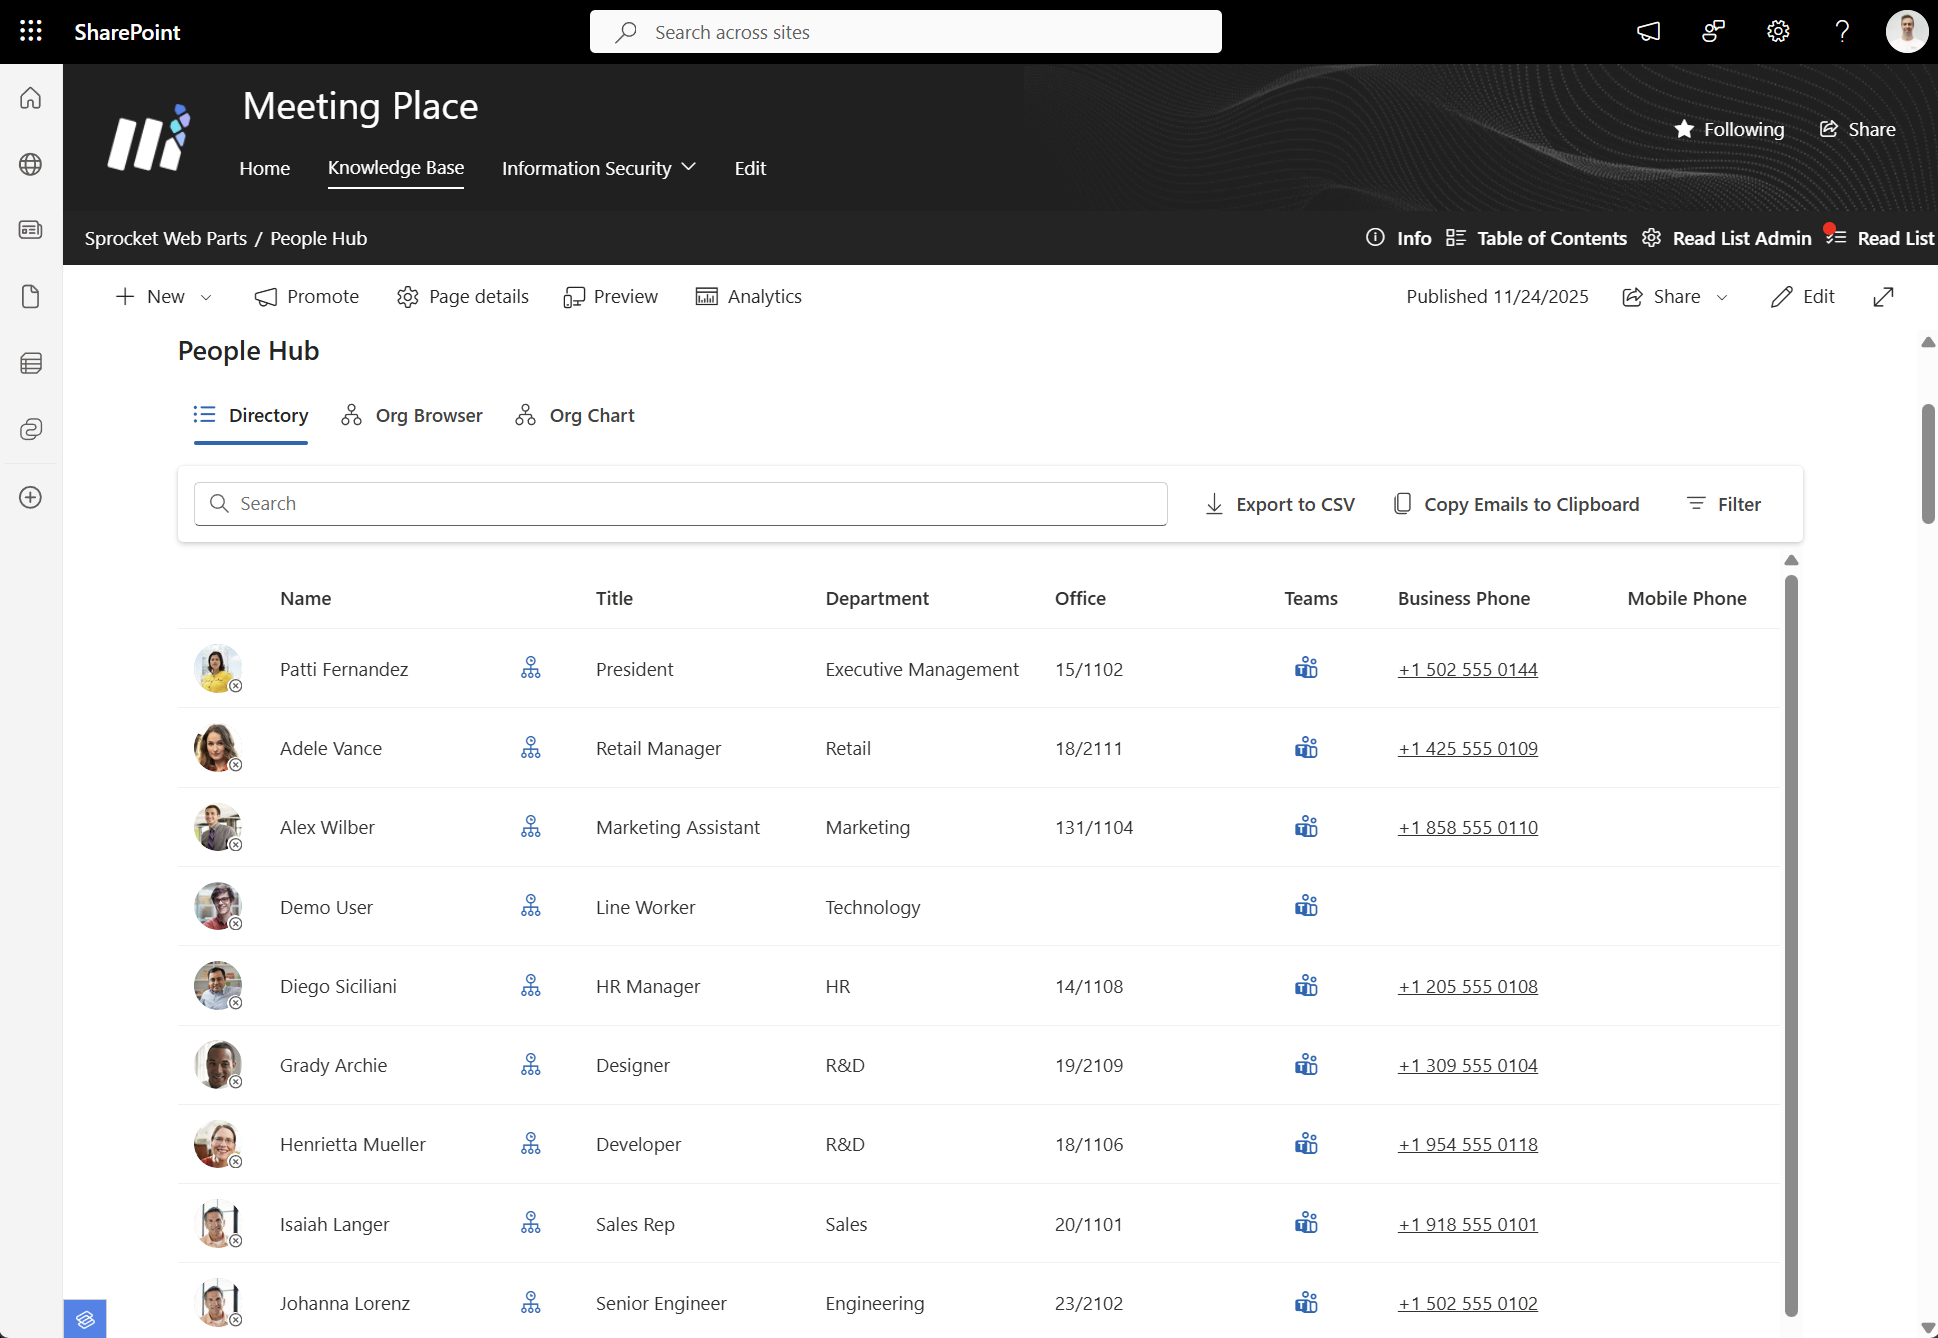
Task: Click Teams icon for Demo User
Action: 1306,907
